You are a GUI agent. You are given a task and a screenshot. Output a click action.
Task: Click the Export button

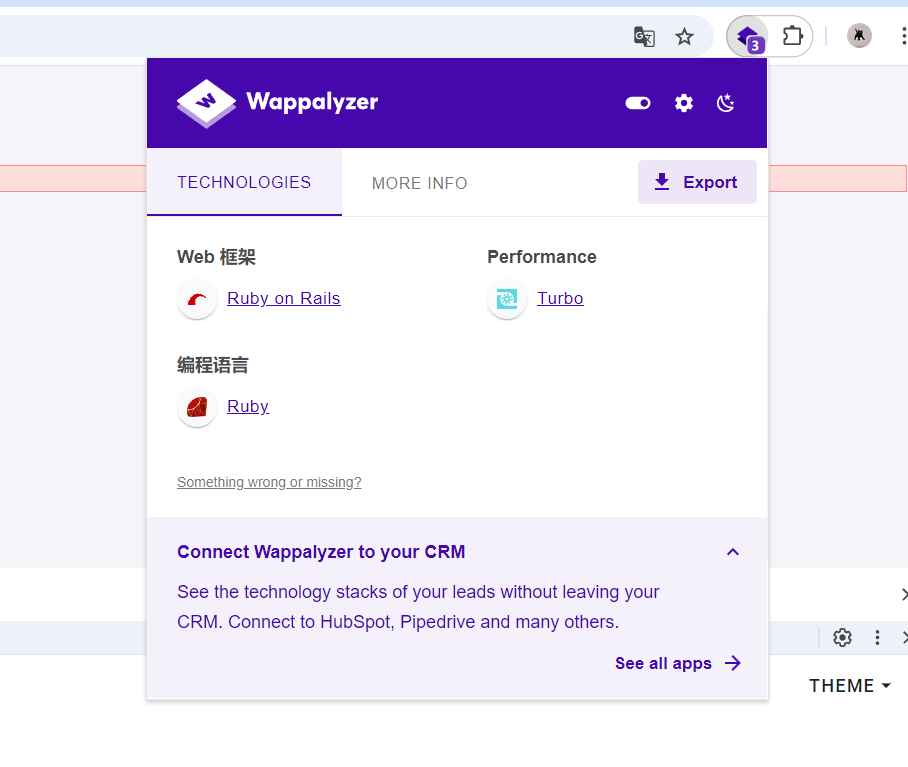pyautogui.click(x=697, y=182)
